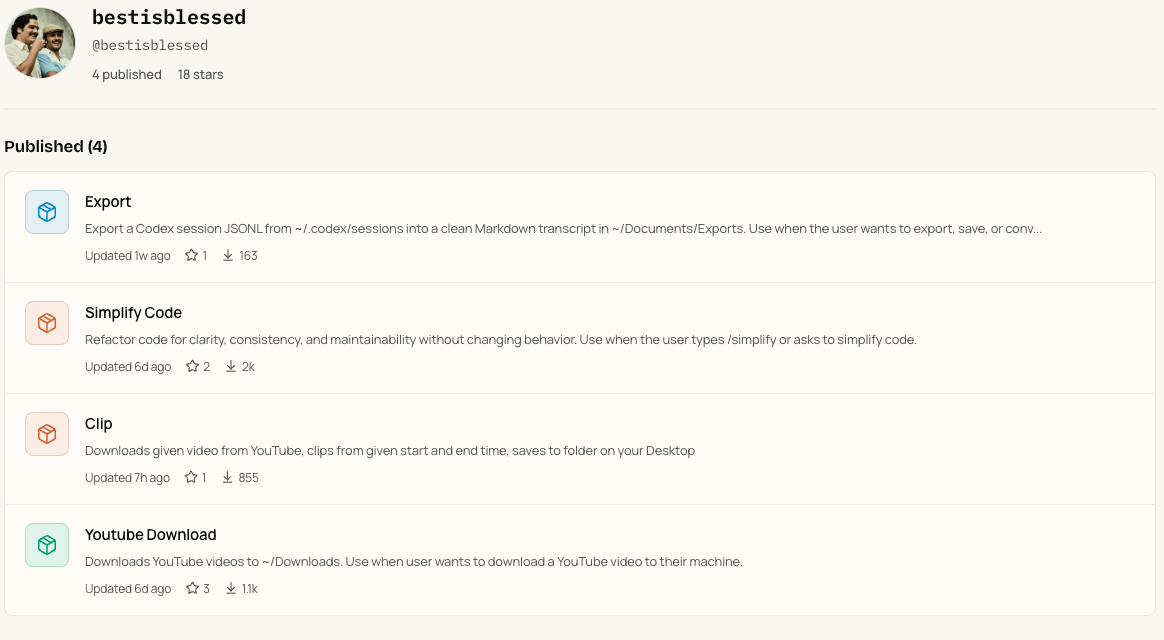The height and width of the screenshot is (640, 1164).
Task: Click "Updated 6d ago" in the Youtube Download row
Action: click(x=128, y=588)
